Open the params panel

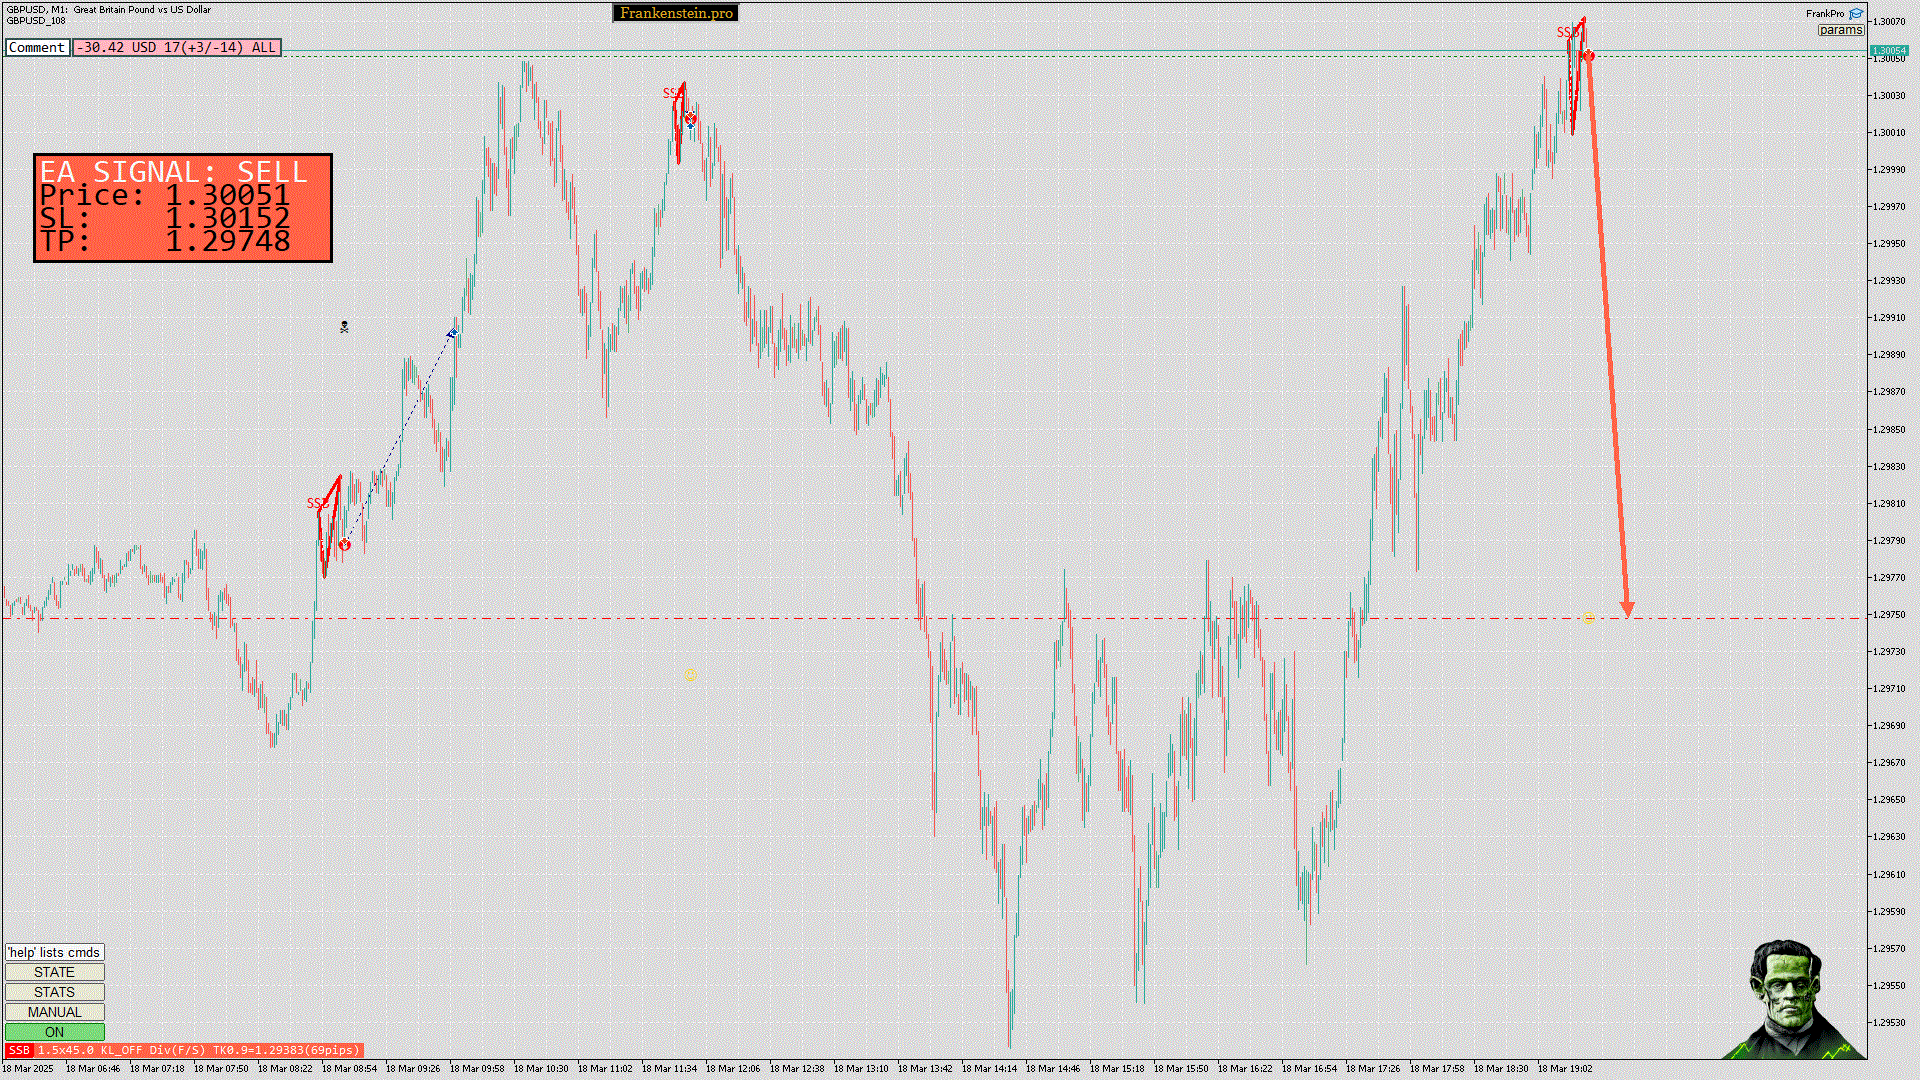pos(1841,30)
